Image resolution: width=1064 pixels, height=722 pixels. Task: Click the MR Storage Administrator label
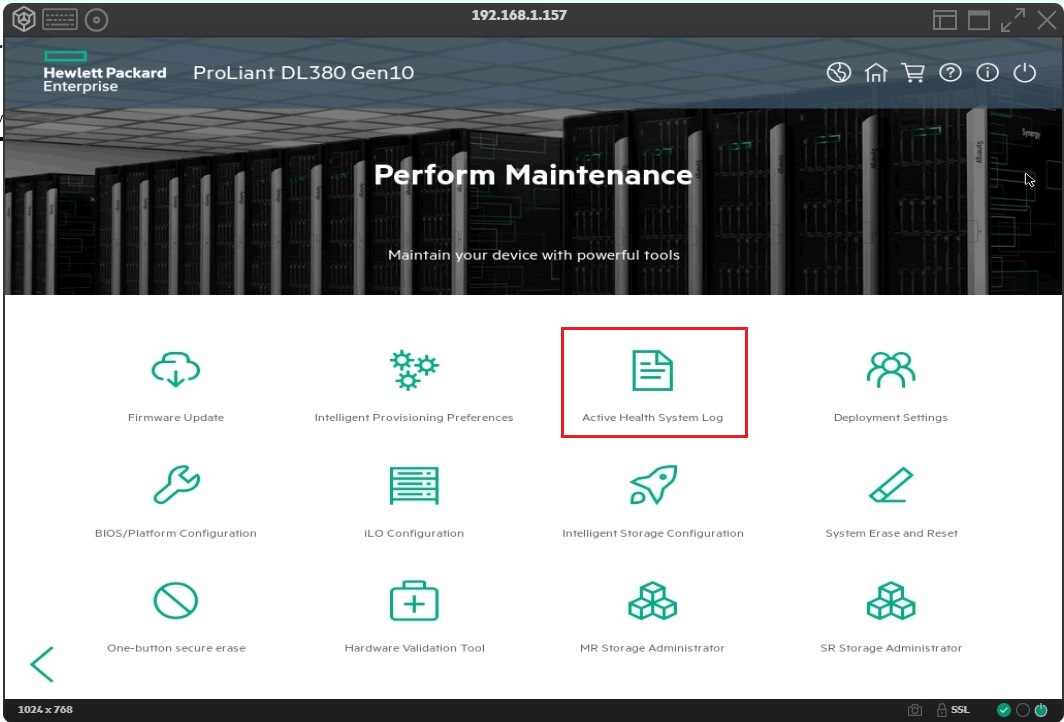pyautogui.click(x=652, y=648)
